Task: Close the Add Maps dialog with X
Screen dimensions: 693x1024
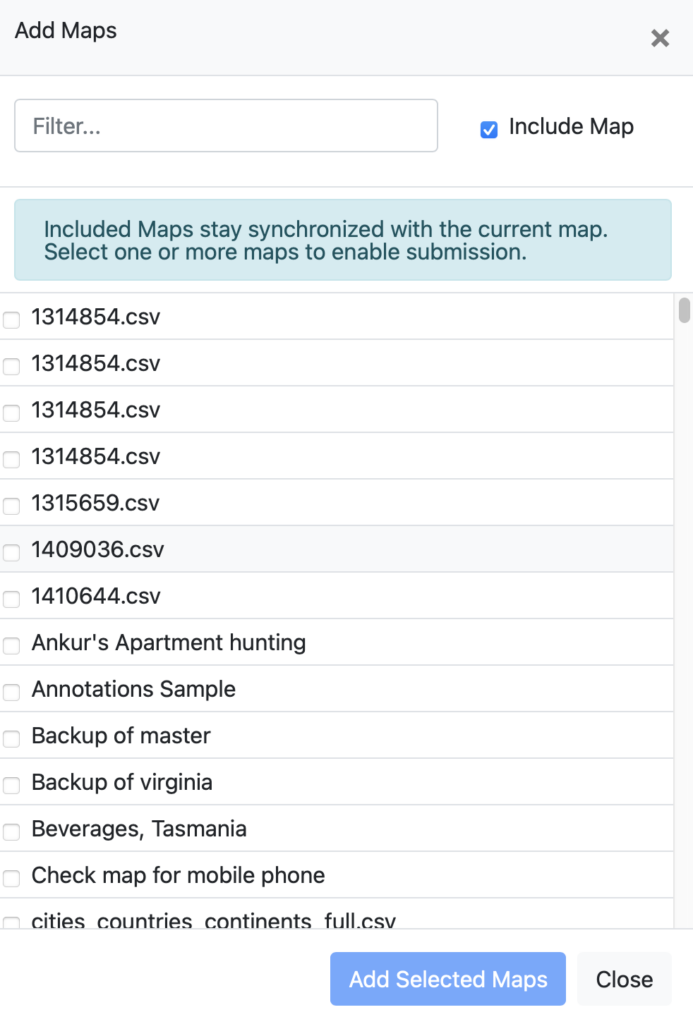Action: click(660, 39)
